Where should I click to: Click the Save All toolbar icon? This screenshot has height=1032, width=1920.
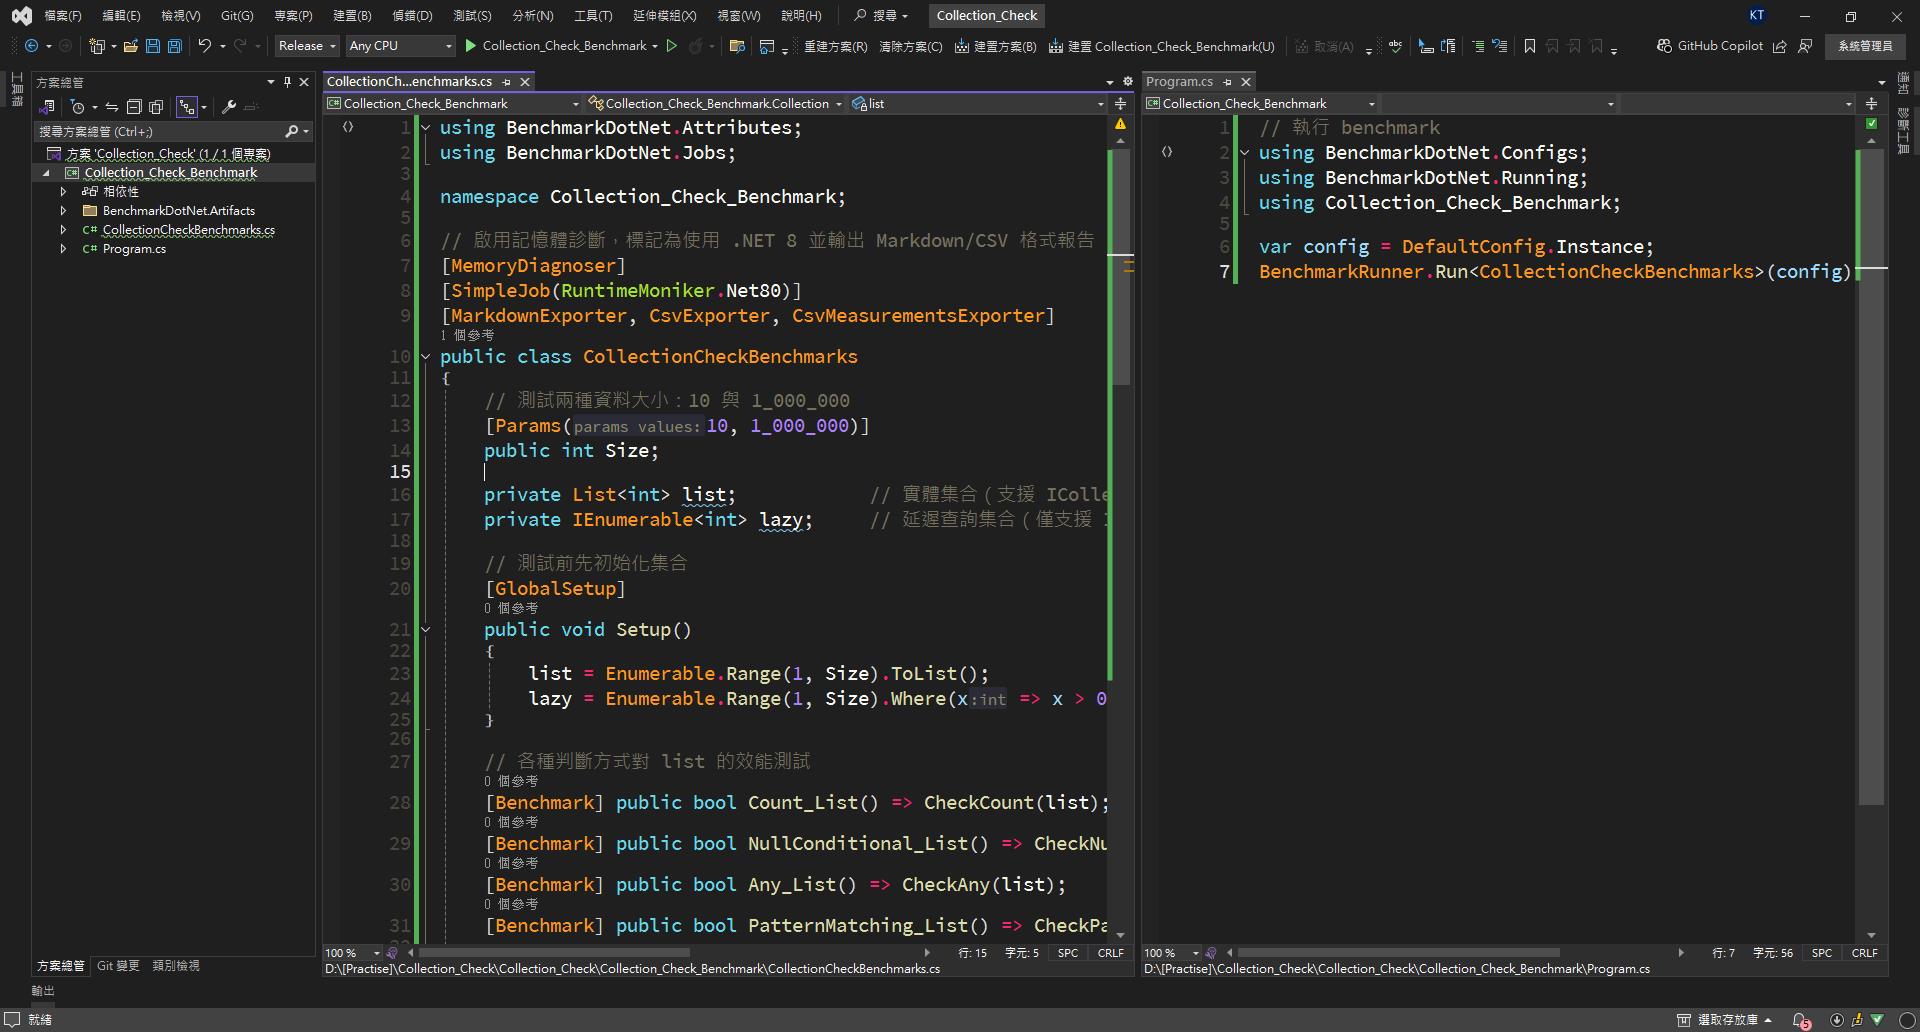click(x=175, y=46)
